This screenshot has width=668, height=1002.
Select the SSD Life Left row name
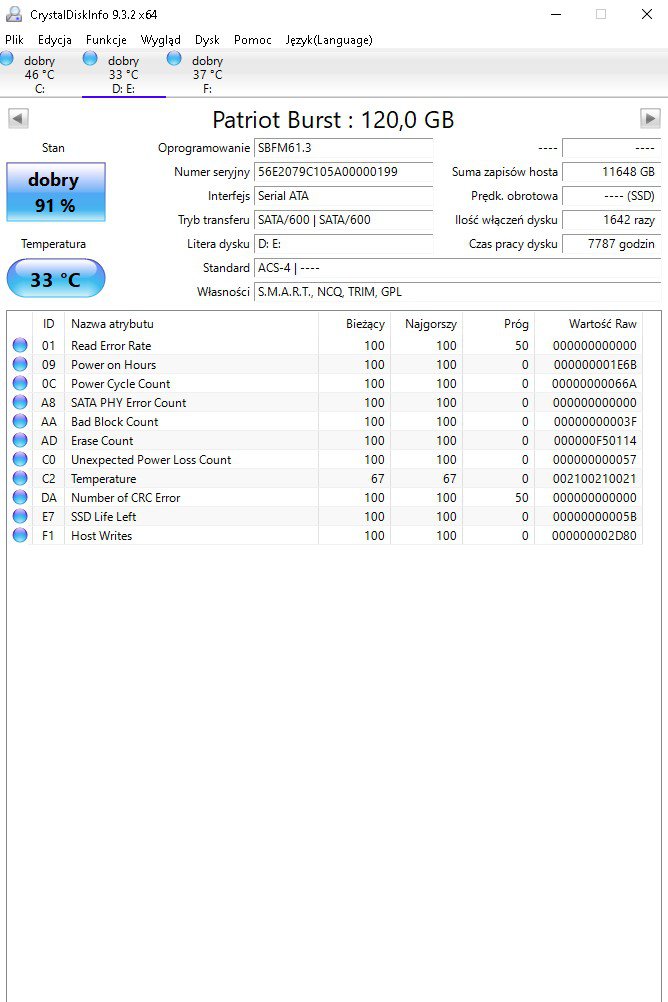pyautogui.click(x=104, y=516)
